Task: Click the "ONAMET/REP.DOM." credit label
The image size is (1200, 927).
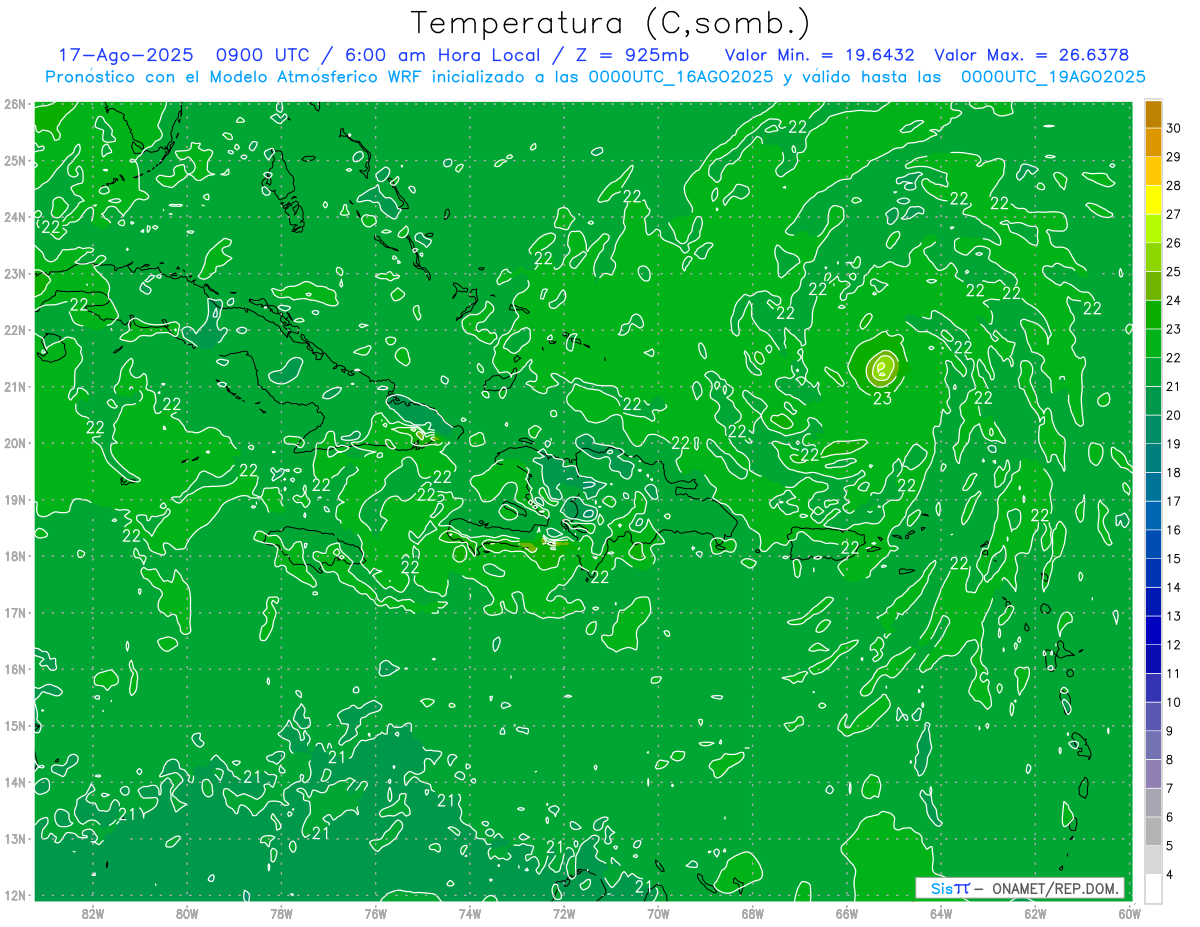Action: click(x=1055, y=888)
